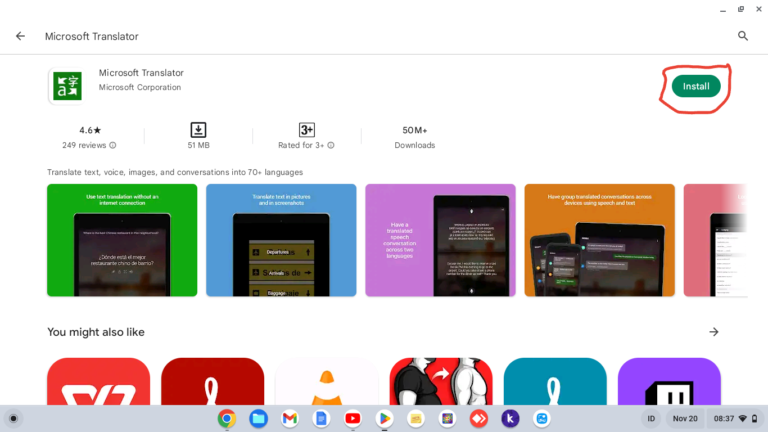This screenshot has height=432, width=768.
Task: Go back with the left arrow
Action: pyautogui.click(x=20, y=36)
